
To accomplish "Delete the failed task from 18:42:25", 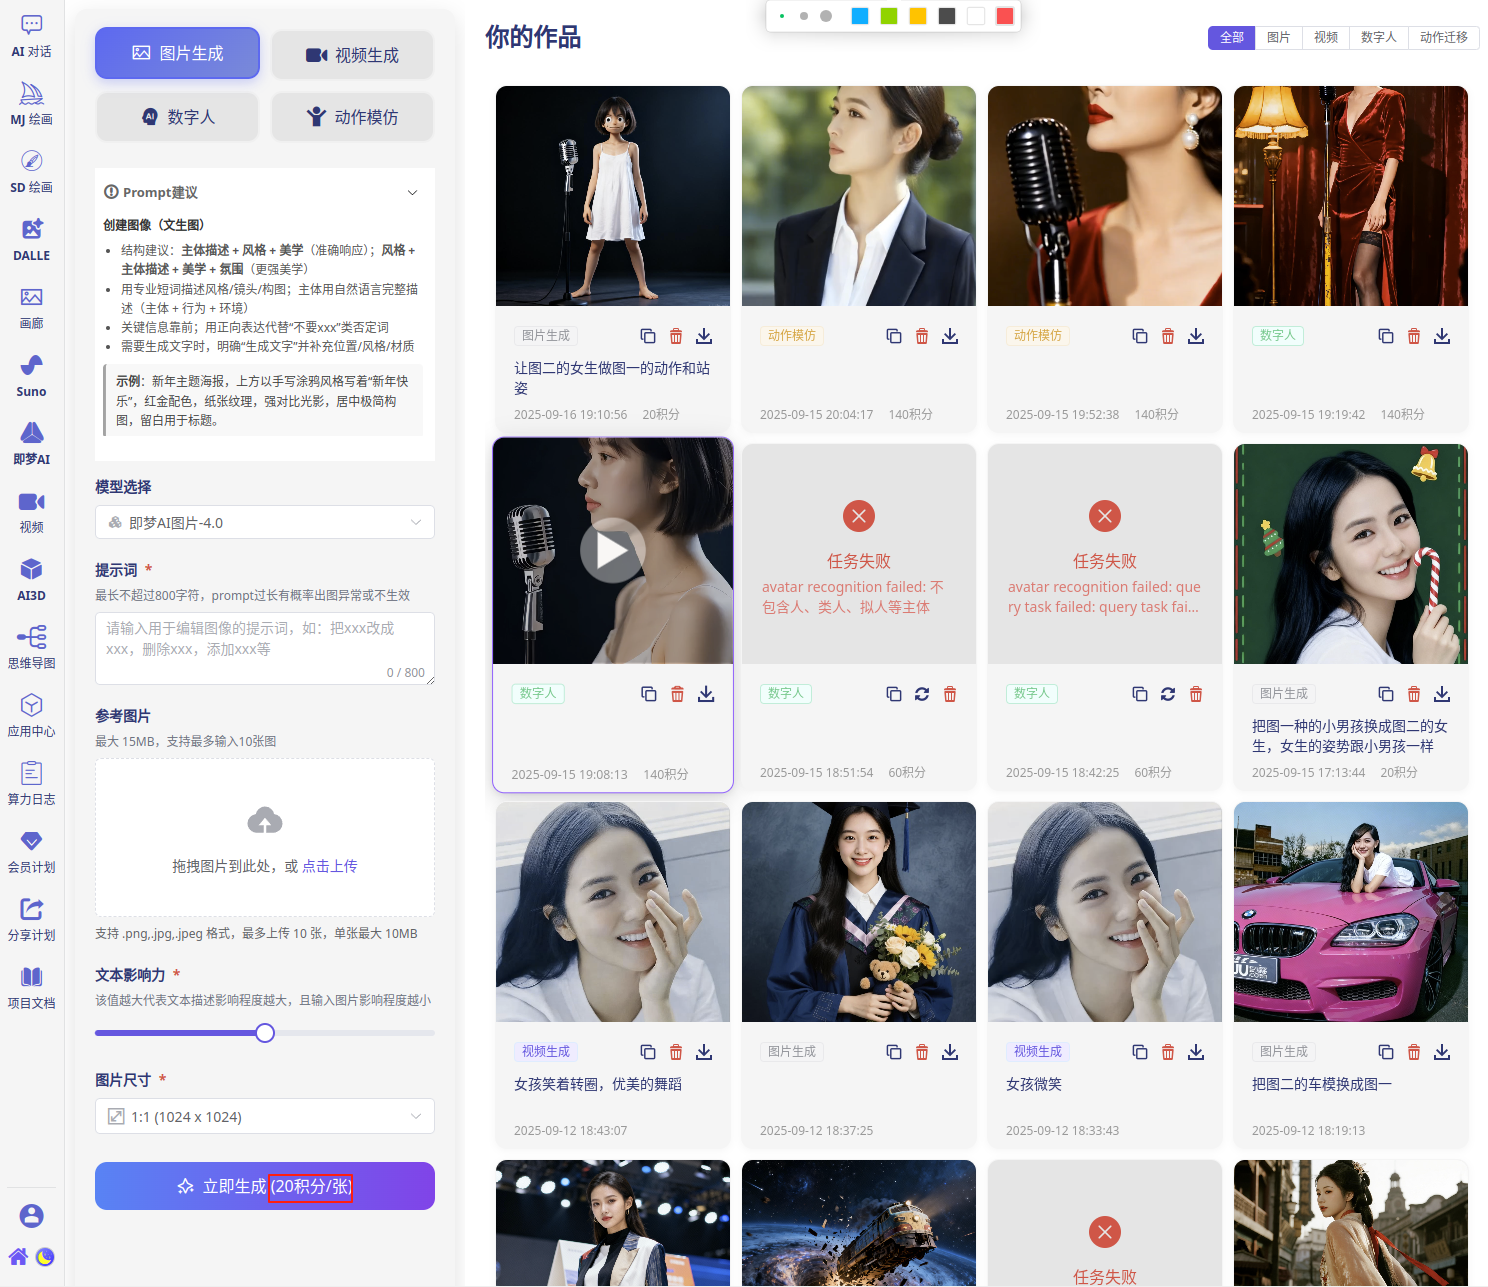I will 1196,694.
